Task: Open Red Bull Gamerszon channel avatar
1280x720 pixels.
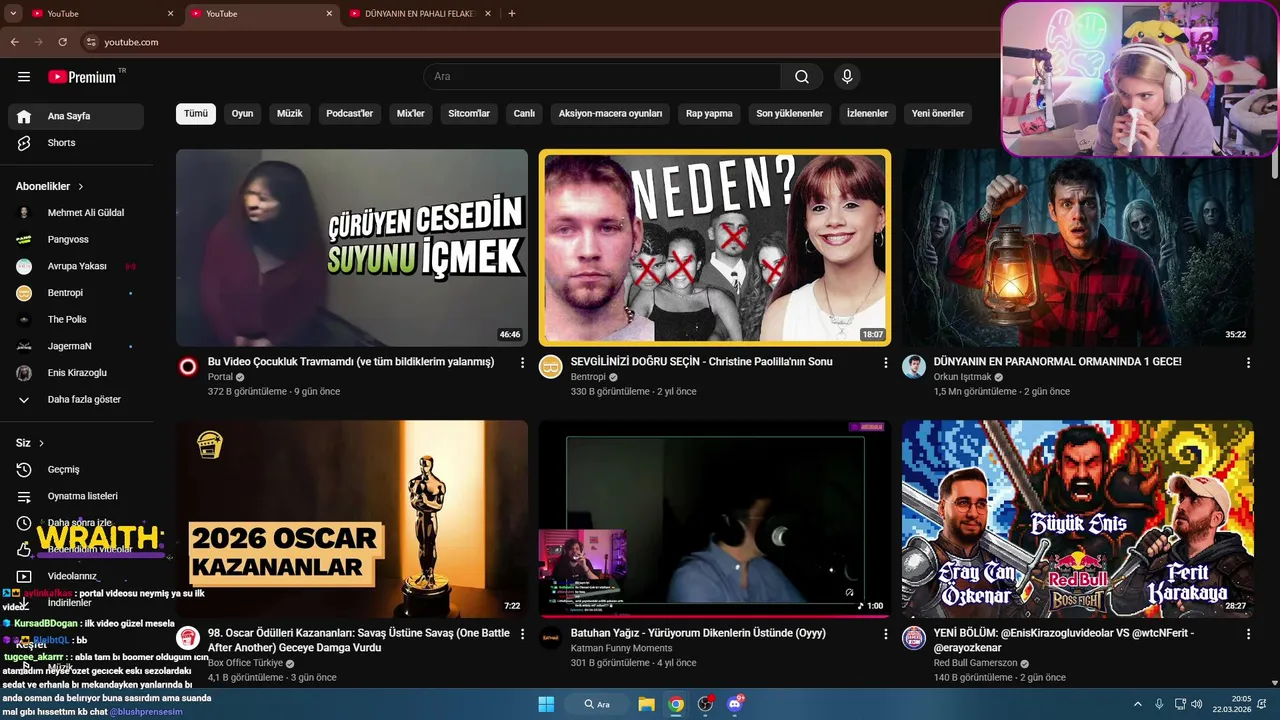Action: click(914, 638)
